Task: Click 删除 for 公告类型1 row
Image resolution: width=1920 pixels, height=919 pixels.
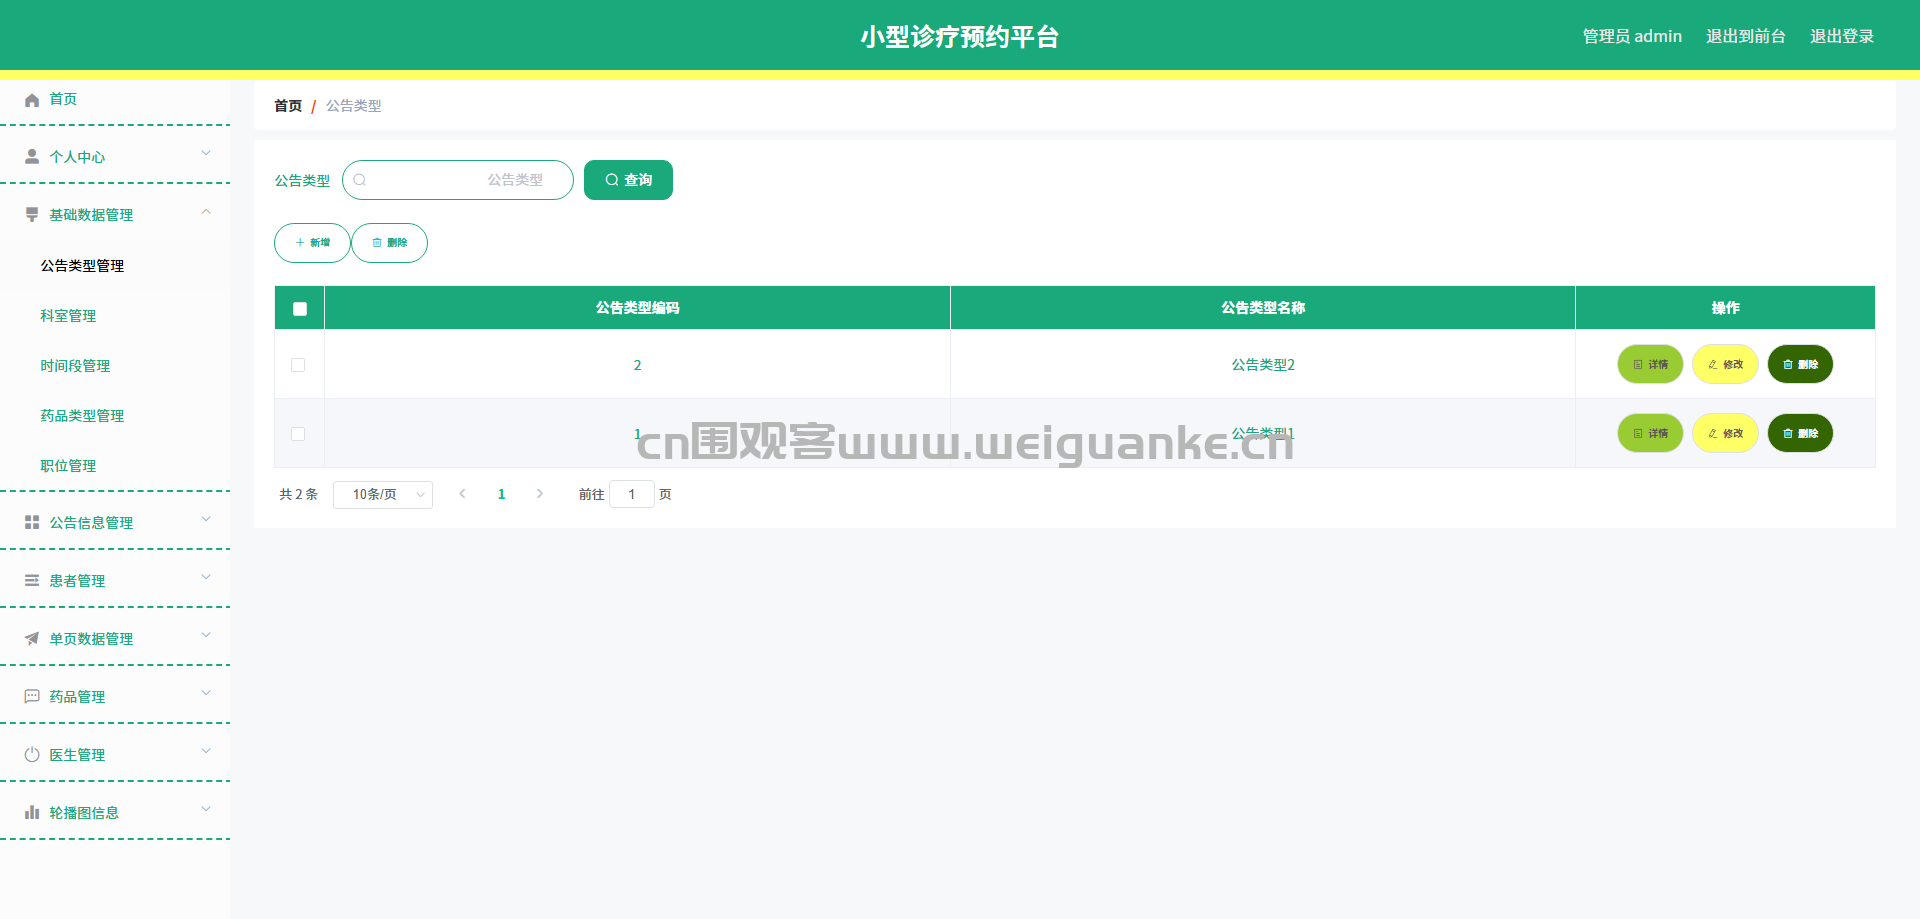Action: 1800,434
